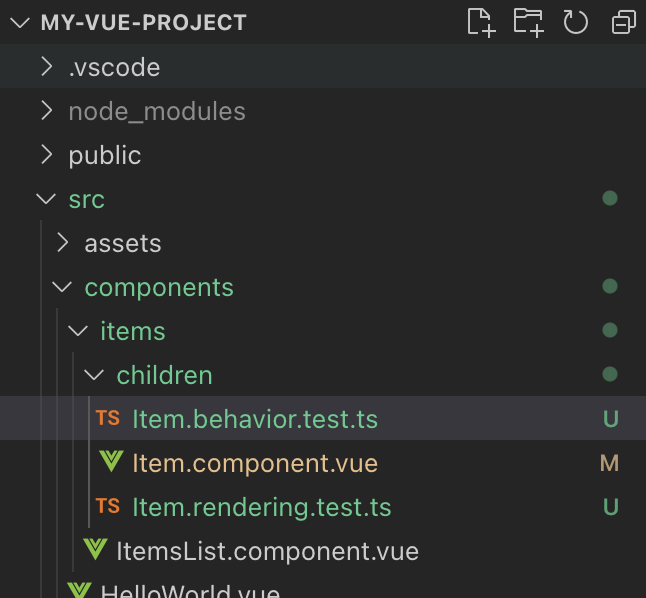Click the Vue icon of Item.component.vue

pos(111,462)
